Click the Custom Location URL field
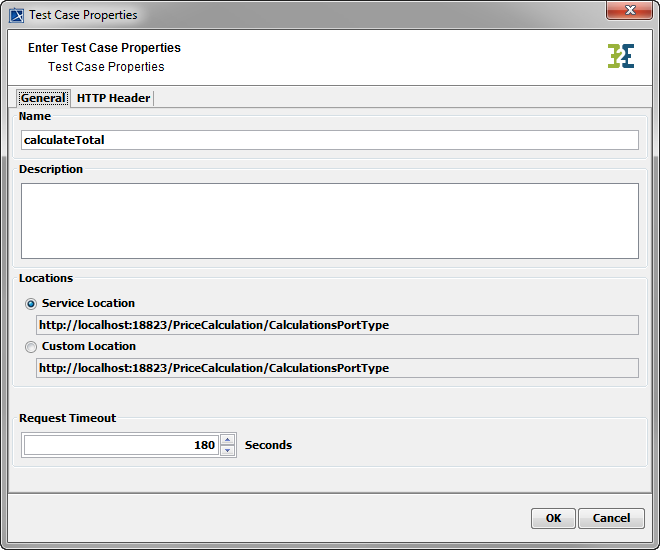The width and height of the screenshot is (660, 550). (x=337, y=368)
